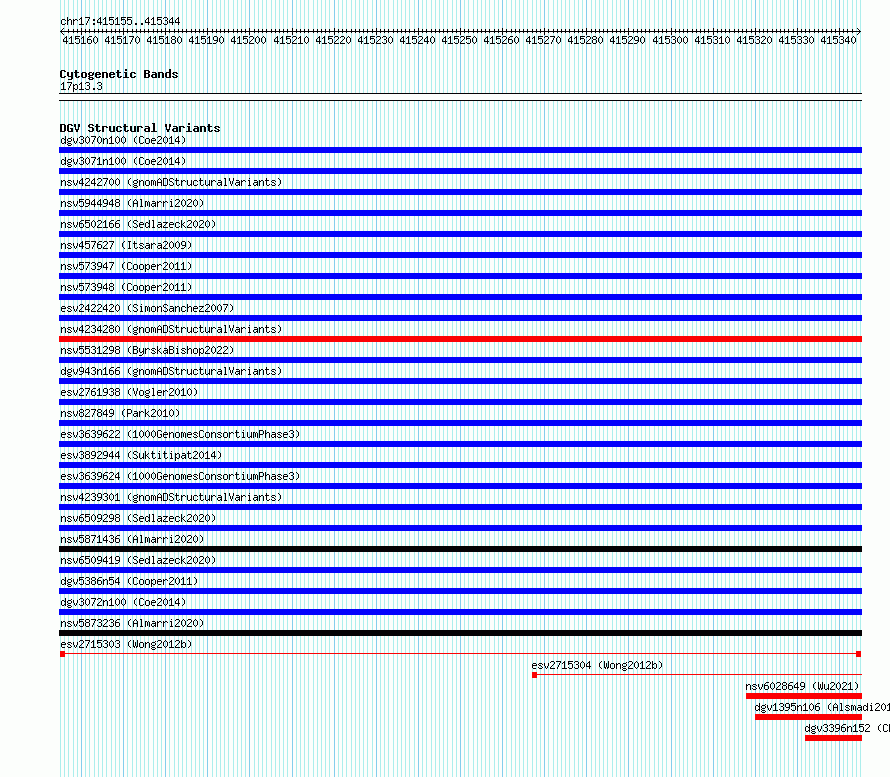Open esv3639624 (1000GenomesConsortiumPhase3) variant
Image resolution: width=890 pixels, height=777 pixels.
point(180,476)
